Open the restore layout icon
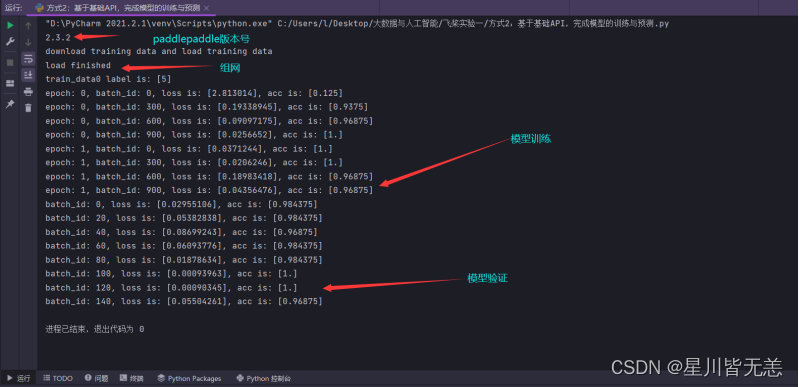Viewport: 799px width, 387px height. 10,84
